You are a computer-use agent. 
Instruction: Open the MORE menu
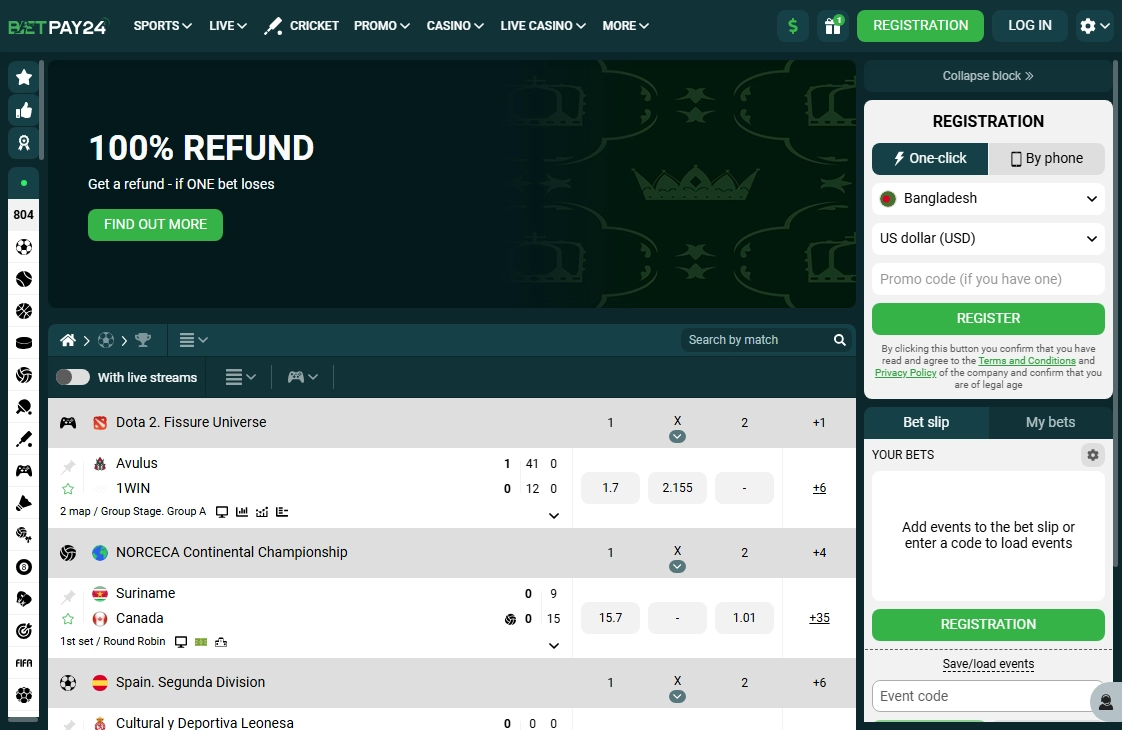pyautogui.click(x=625, y=26)
